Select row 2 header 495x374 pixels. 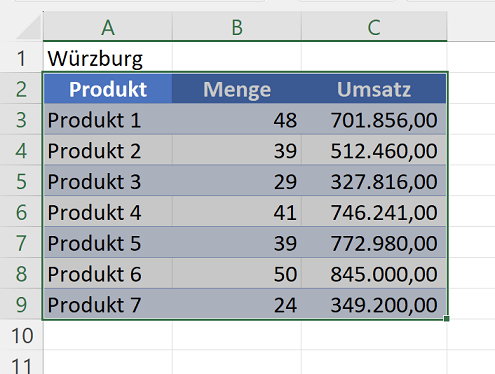click(x=21, y=89)
